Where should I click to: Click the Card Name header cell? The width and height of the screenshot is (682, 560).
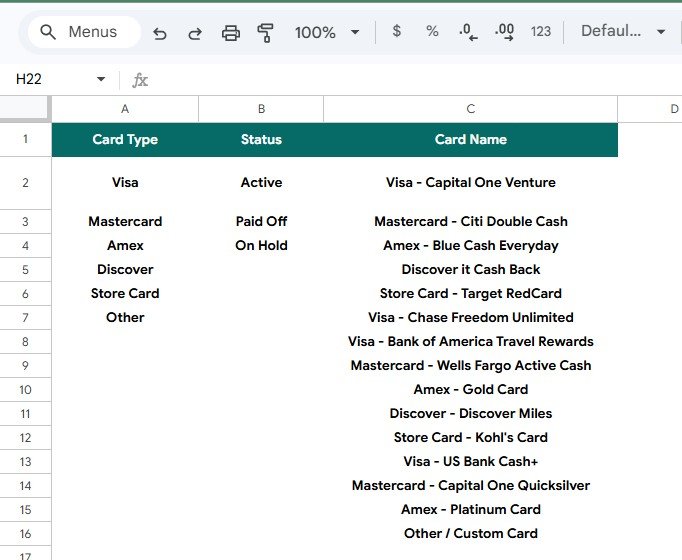coord(471,140)
